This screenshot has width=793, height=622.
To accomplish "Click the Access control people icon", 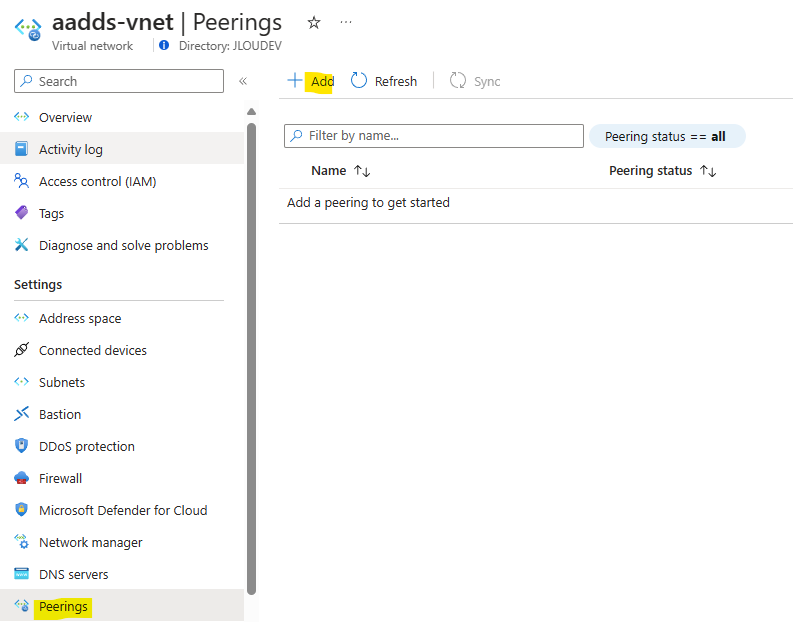I will coord(21,181).
